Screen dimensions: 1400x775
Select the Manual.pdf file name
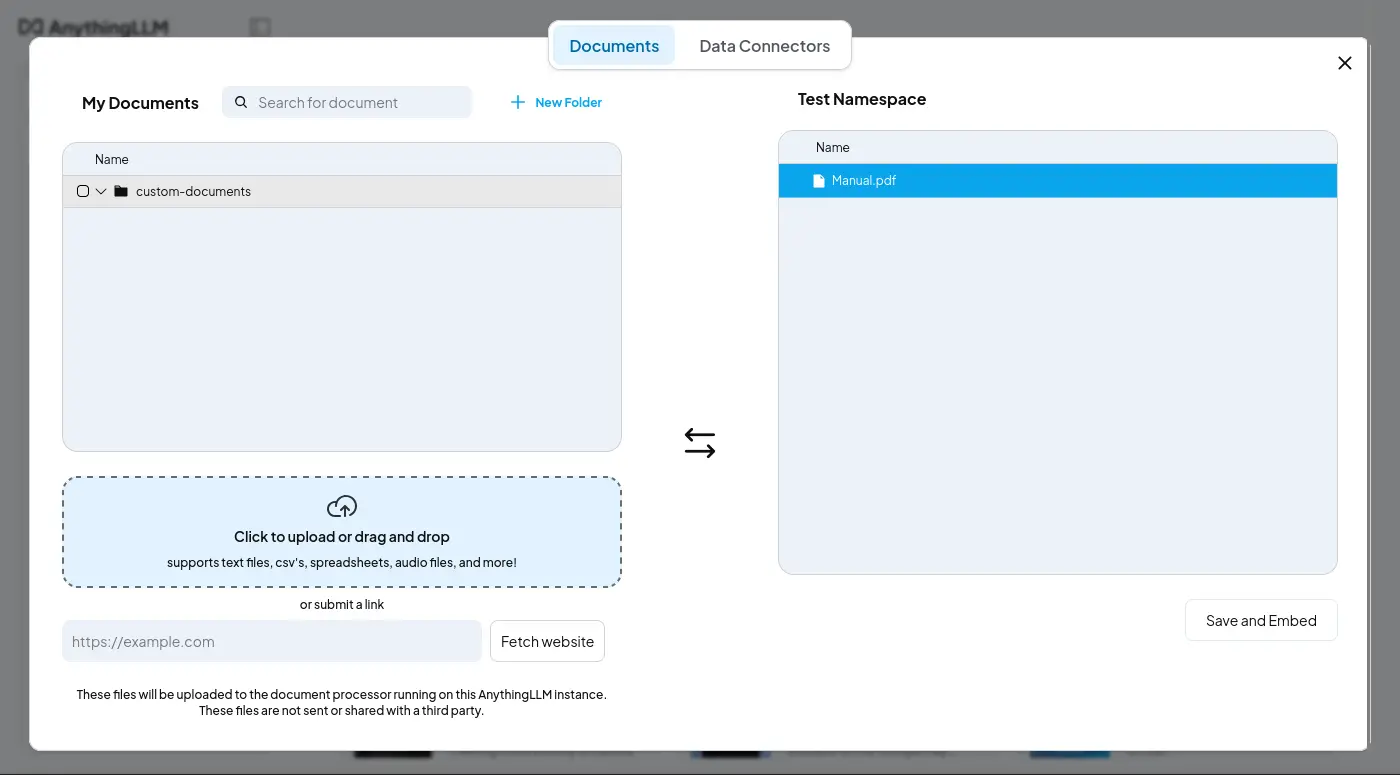point(864,181)
